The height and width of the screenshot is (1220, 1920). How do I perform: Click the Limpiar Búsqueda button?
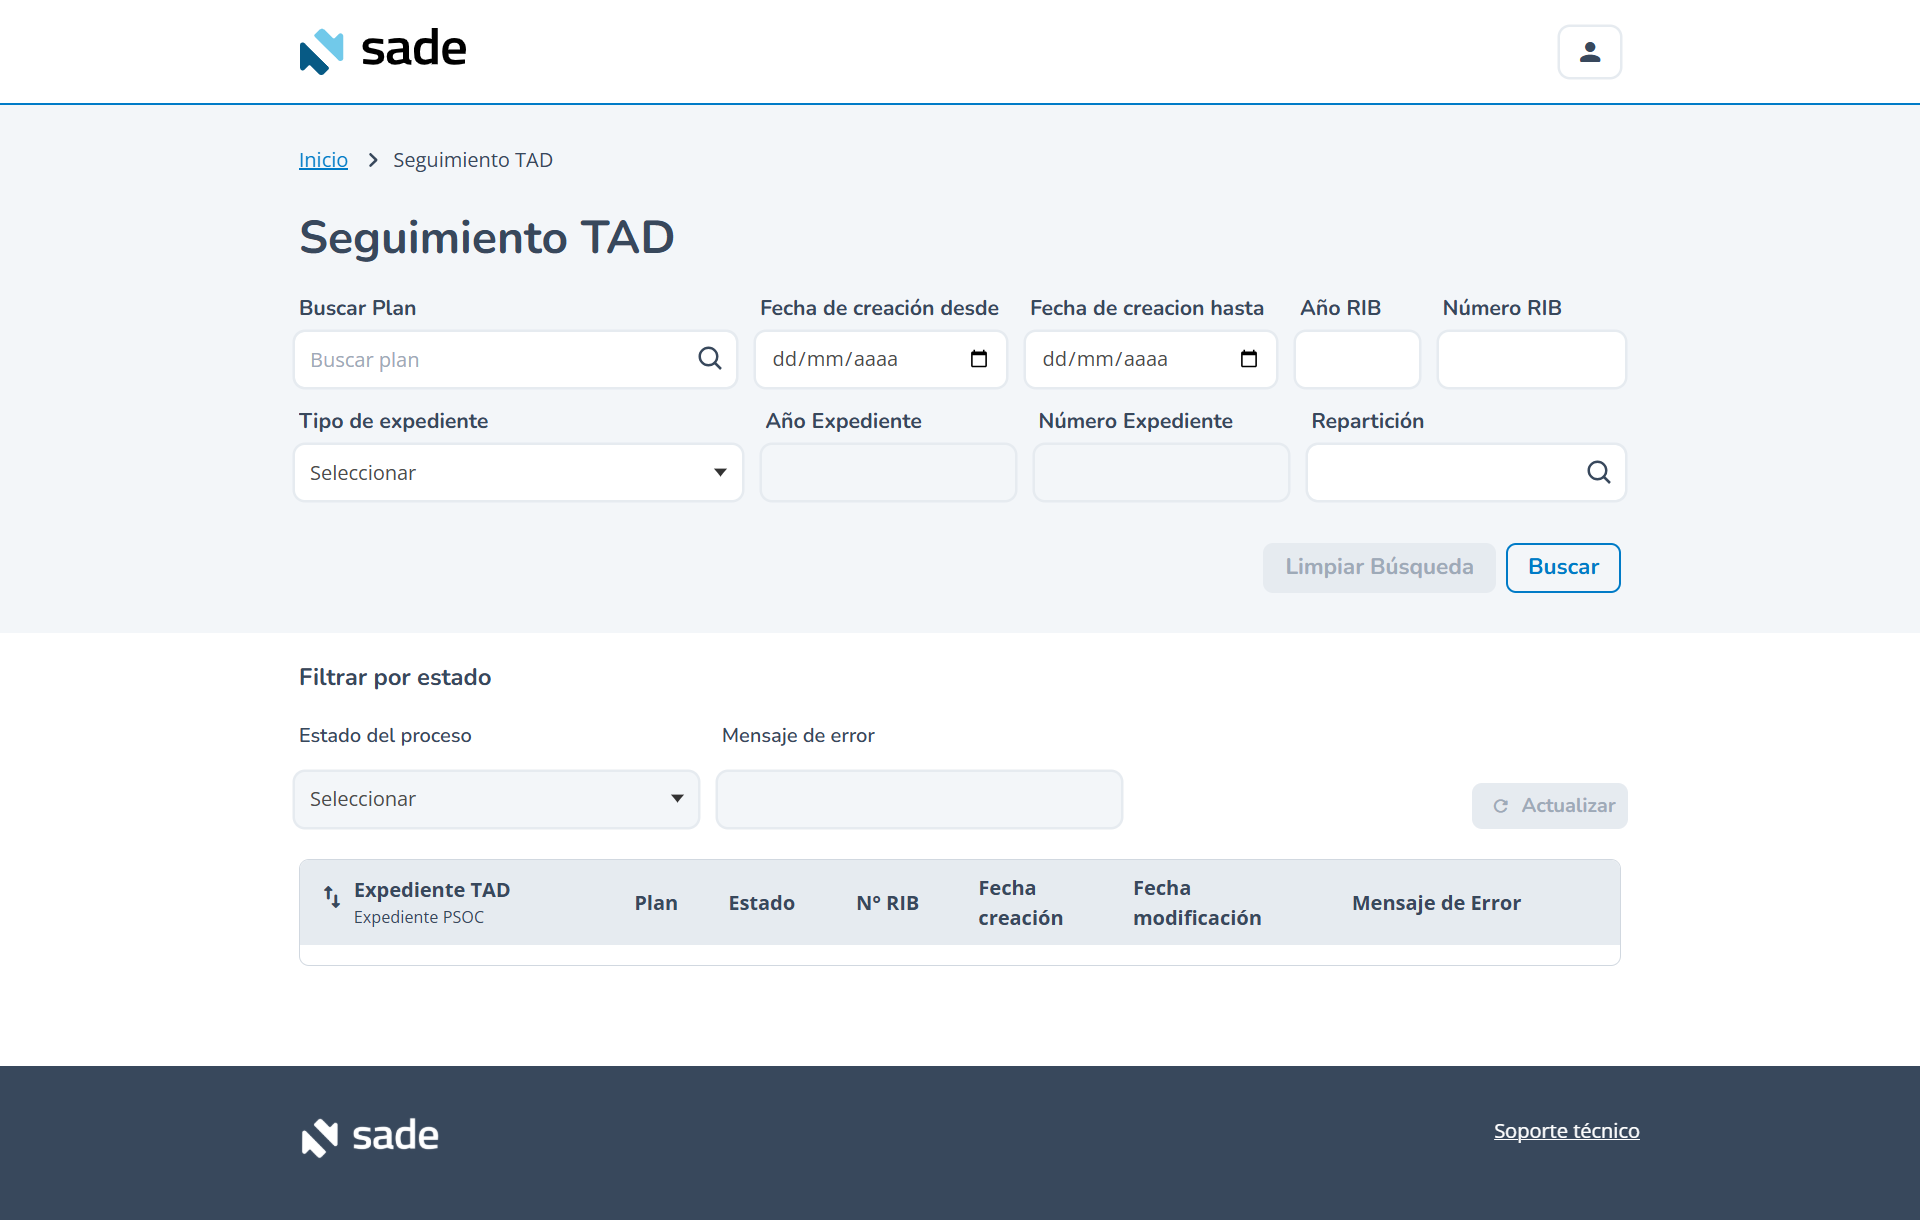[x=1379, y=568]
